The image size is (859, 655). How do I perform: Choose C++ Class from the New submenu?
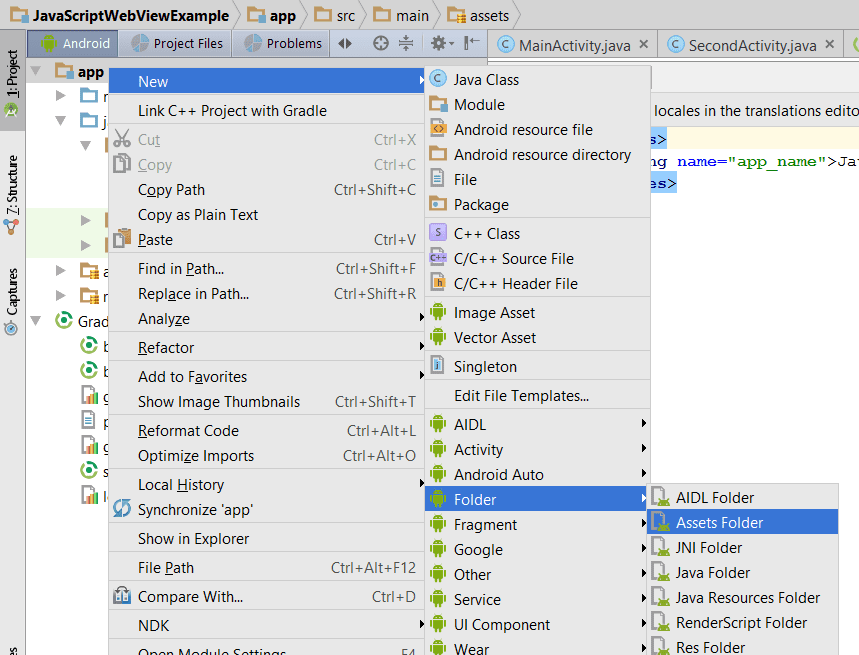pyautogui.click(x=537, y=234)
